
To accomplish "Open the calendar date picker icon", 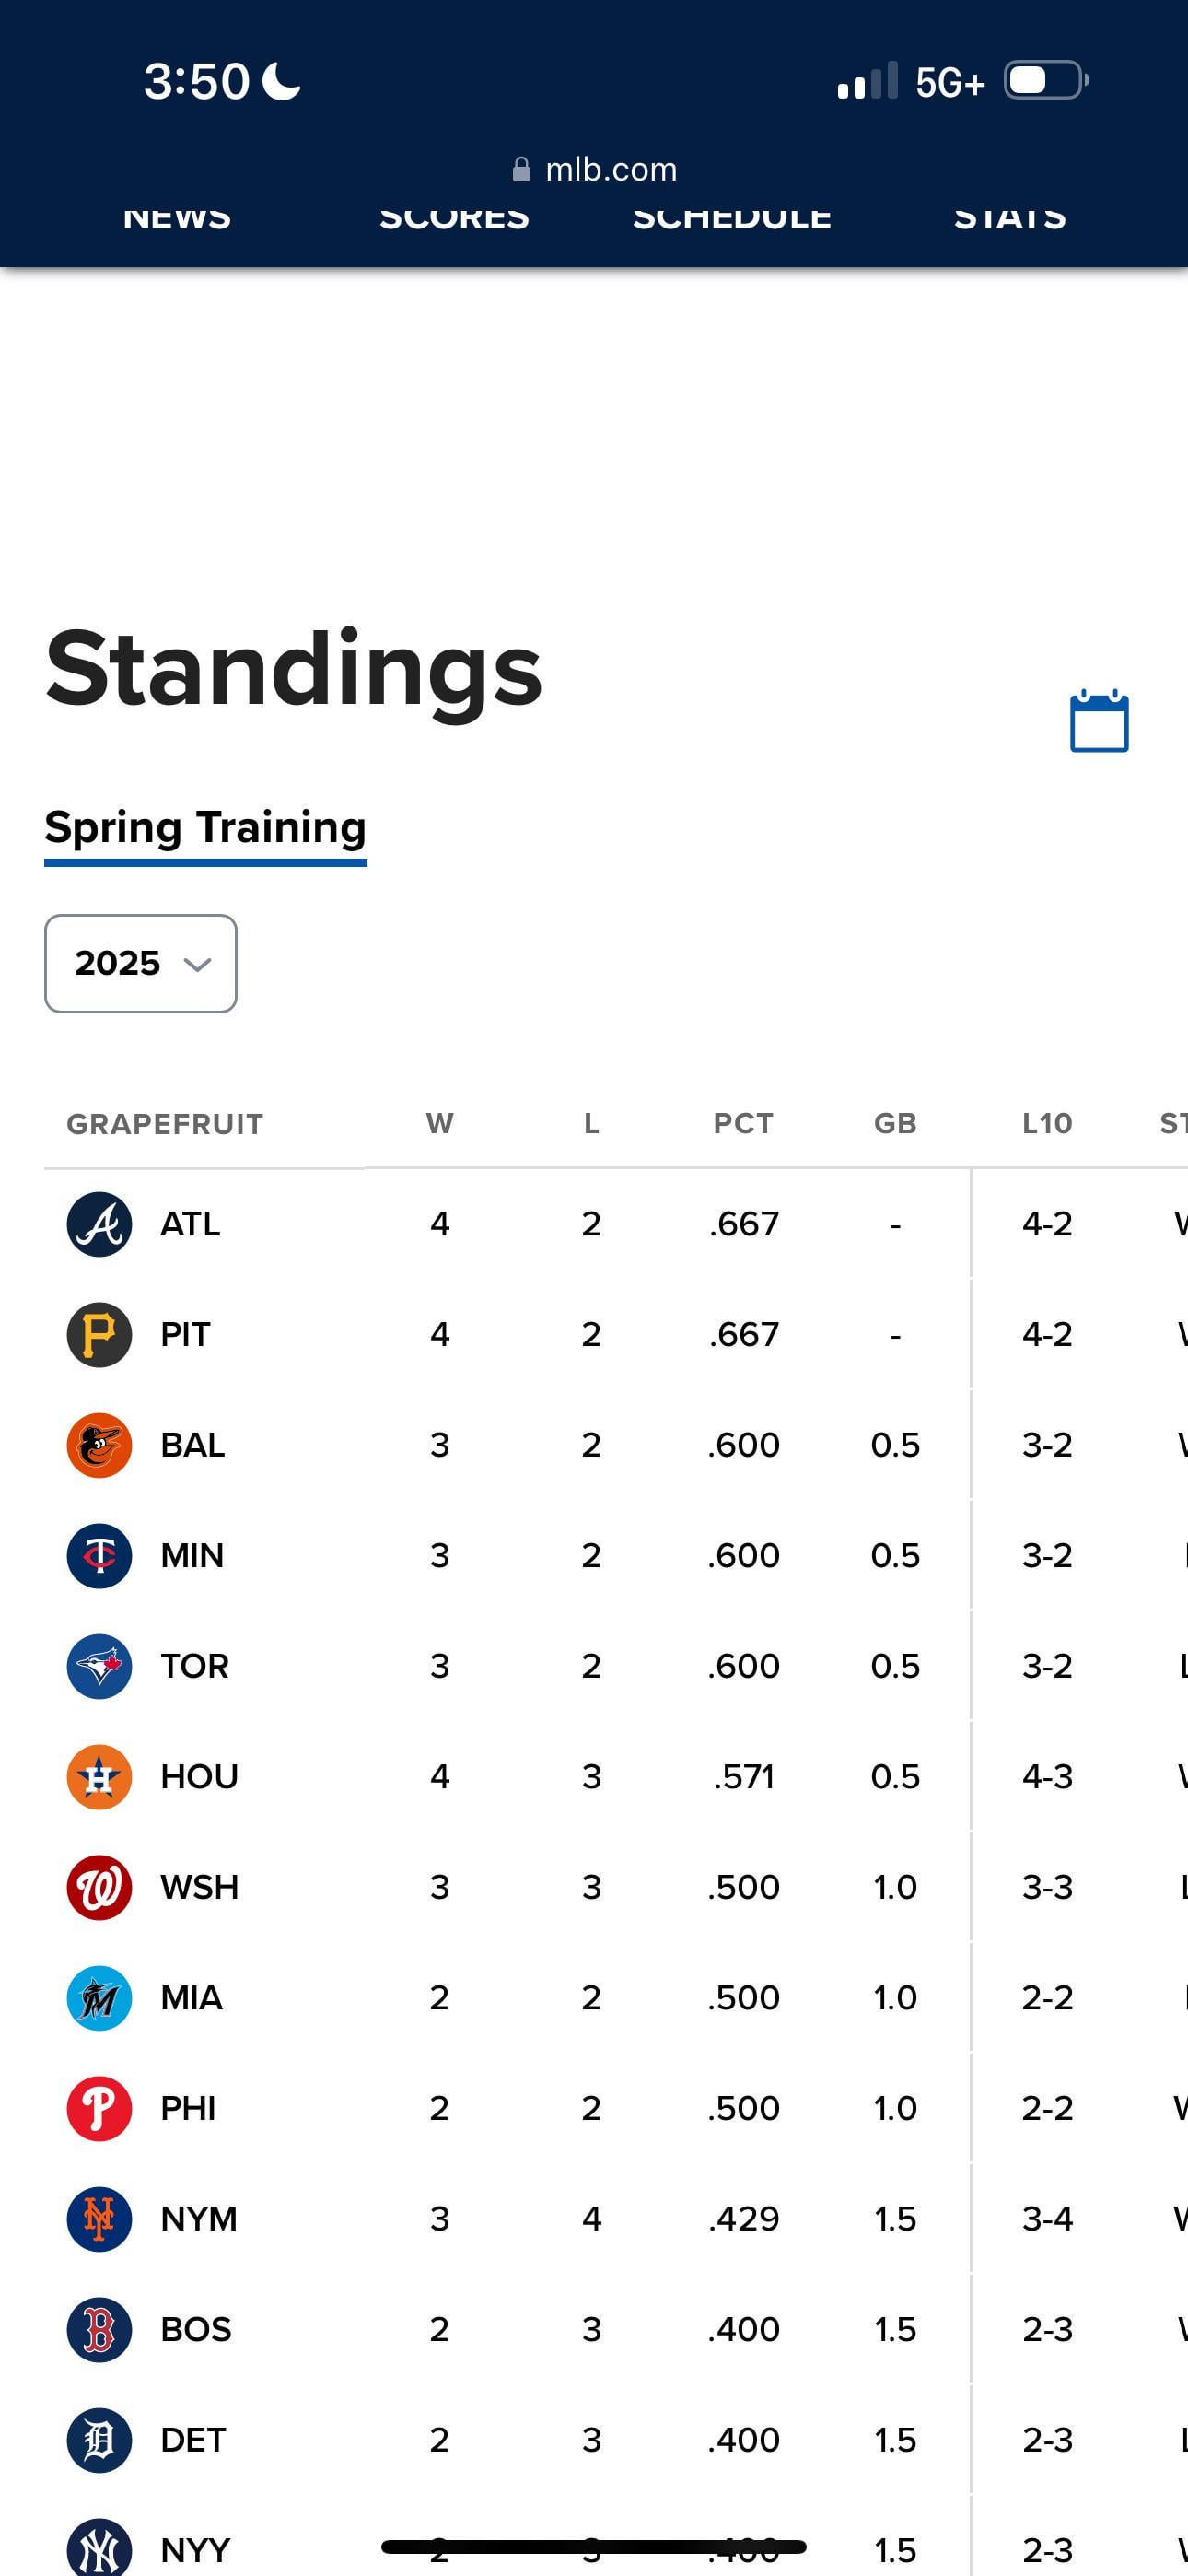I will click(x=1098, y=721).
